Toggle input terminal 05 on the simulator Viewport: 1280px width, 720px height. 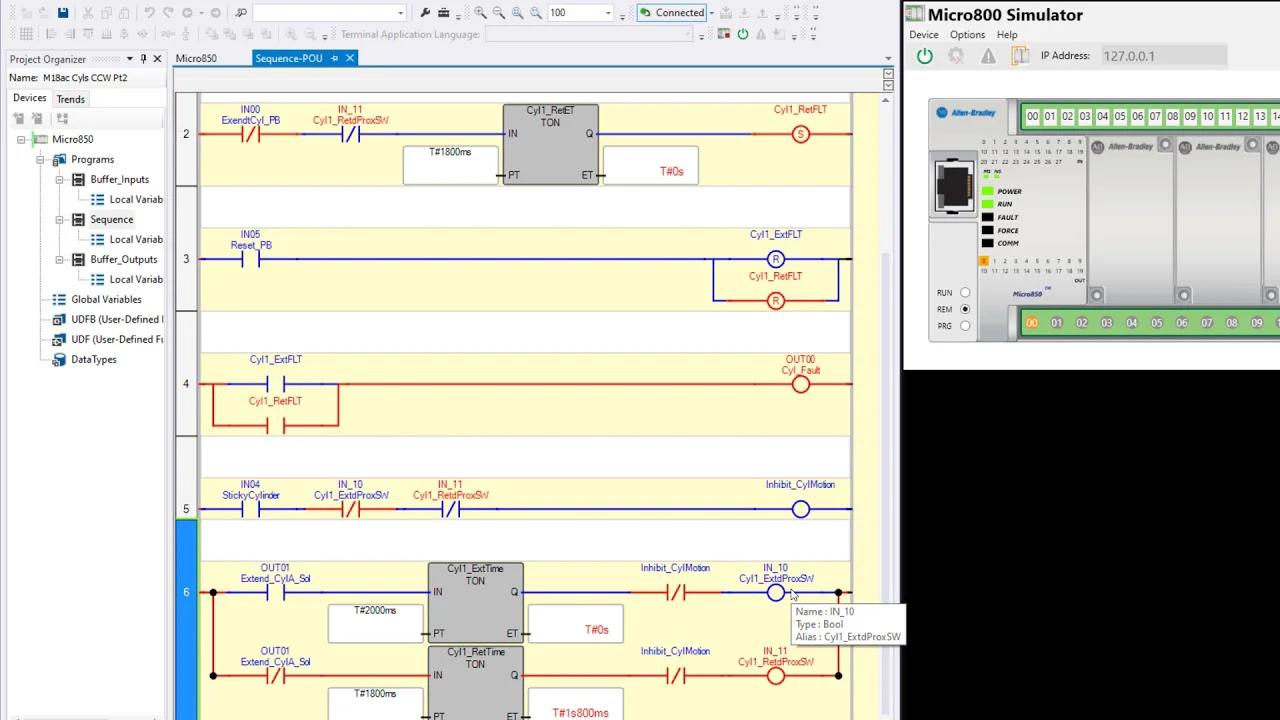pyautogui.click(x=1120, y=117)
